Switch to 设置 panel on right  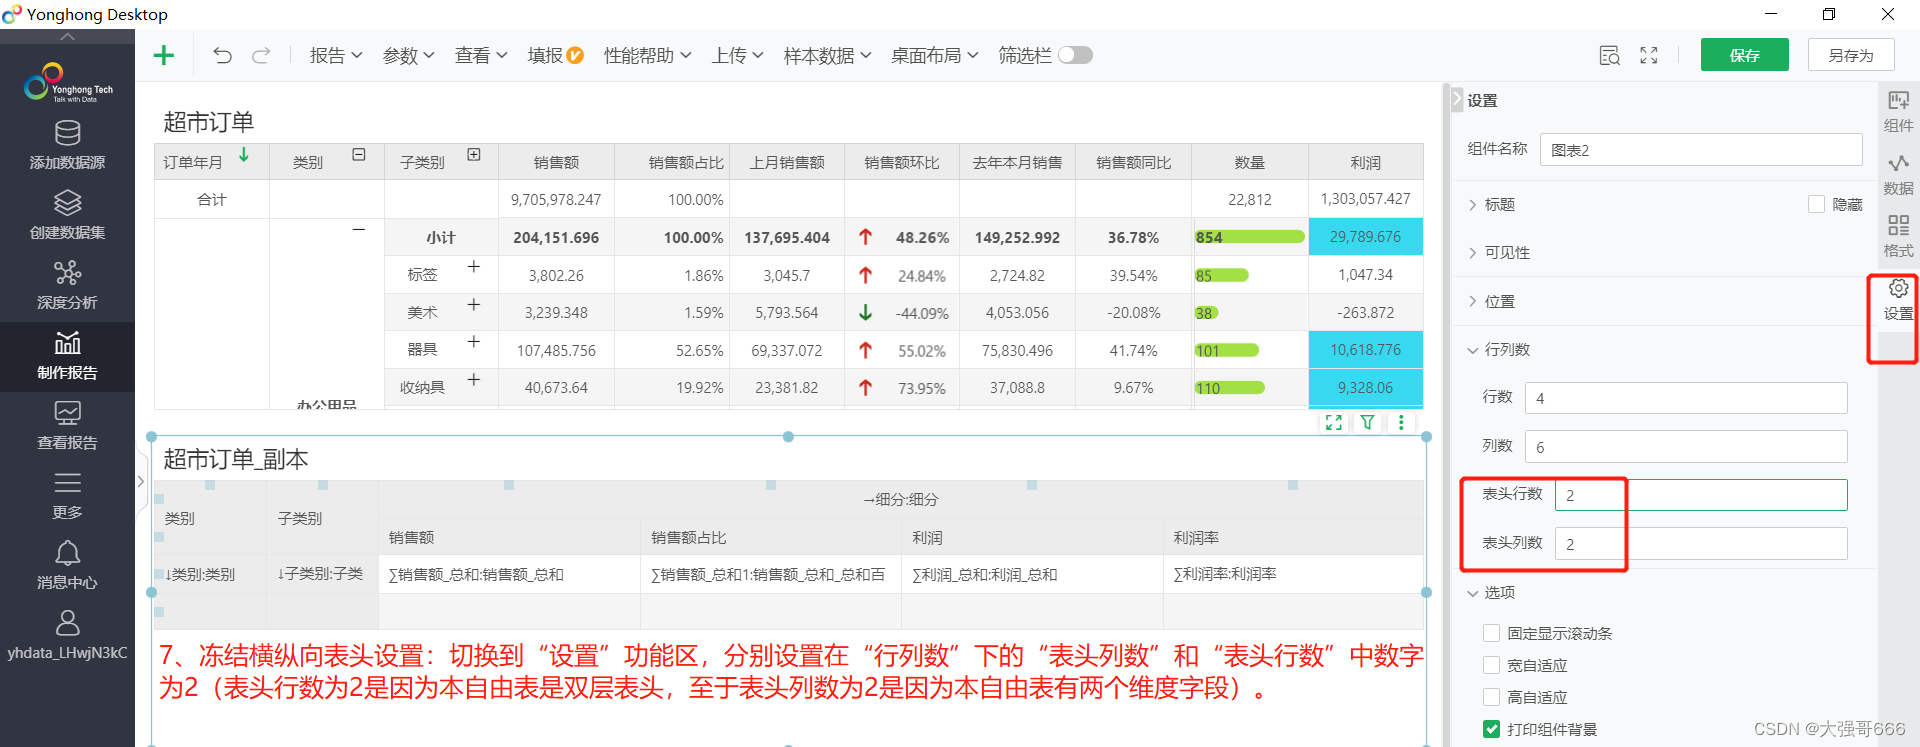tap(1898, 300)
